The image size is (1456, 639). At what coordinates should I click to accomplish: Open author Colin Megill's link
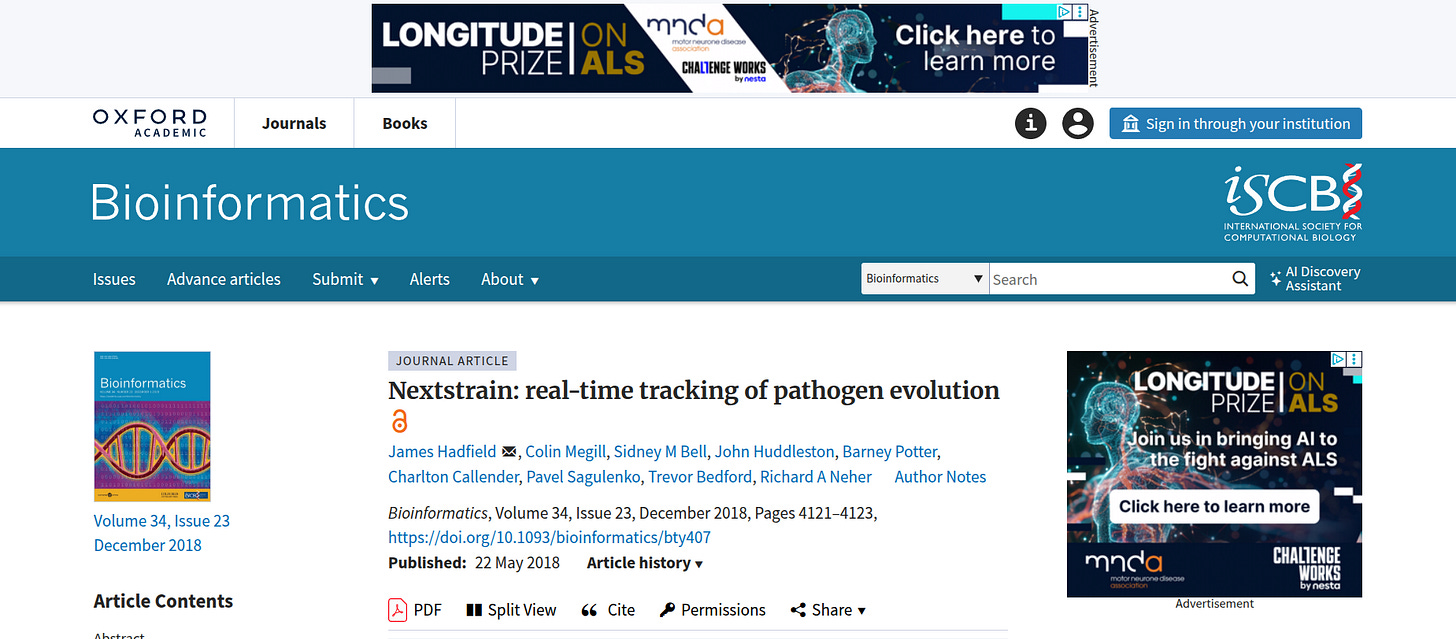tap(565, 451)
